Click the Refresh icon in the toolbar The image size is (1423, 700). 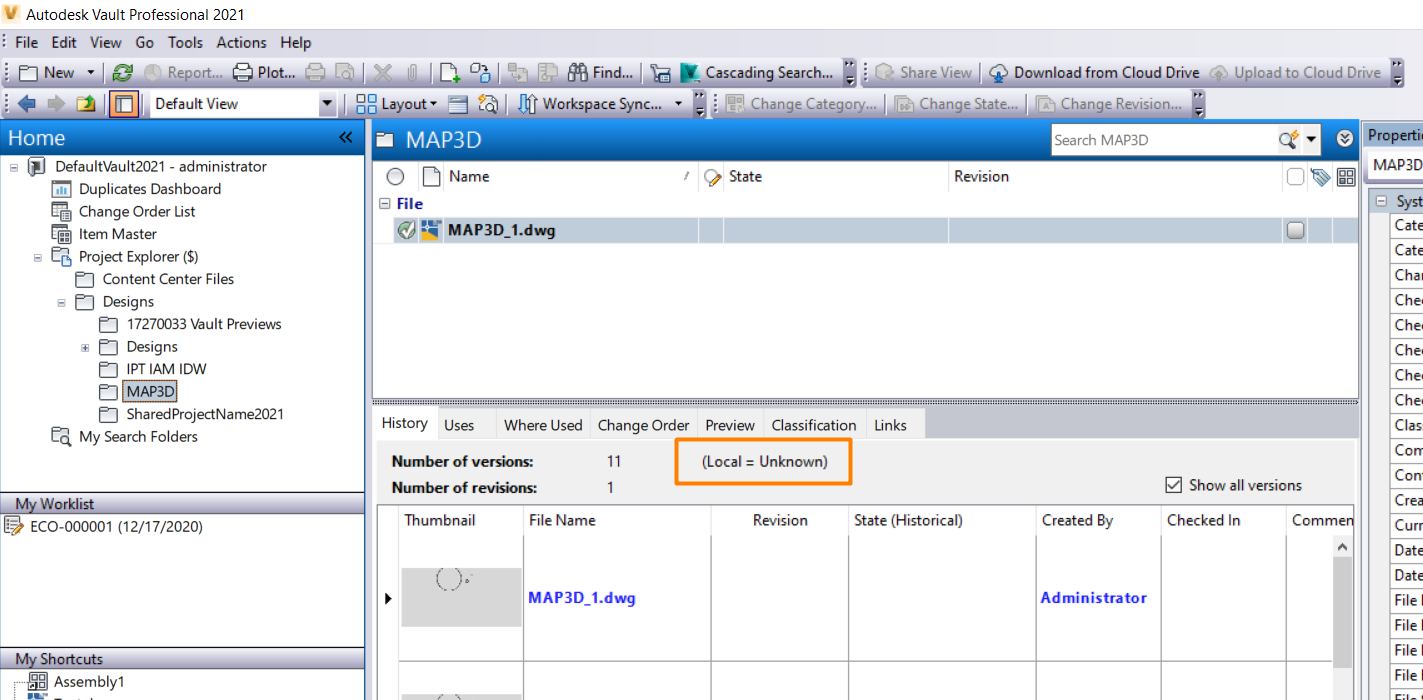[121, 72]
